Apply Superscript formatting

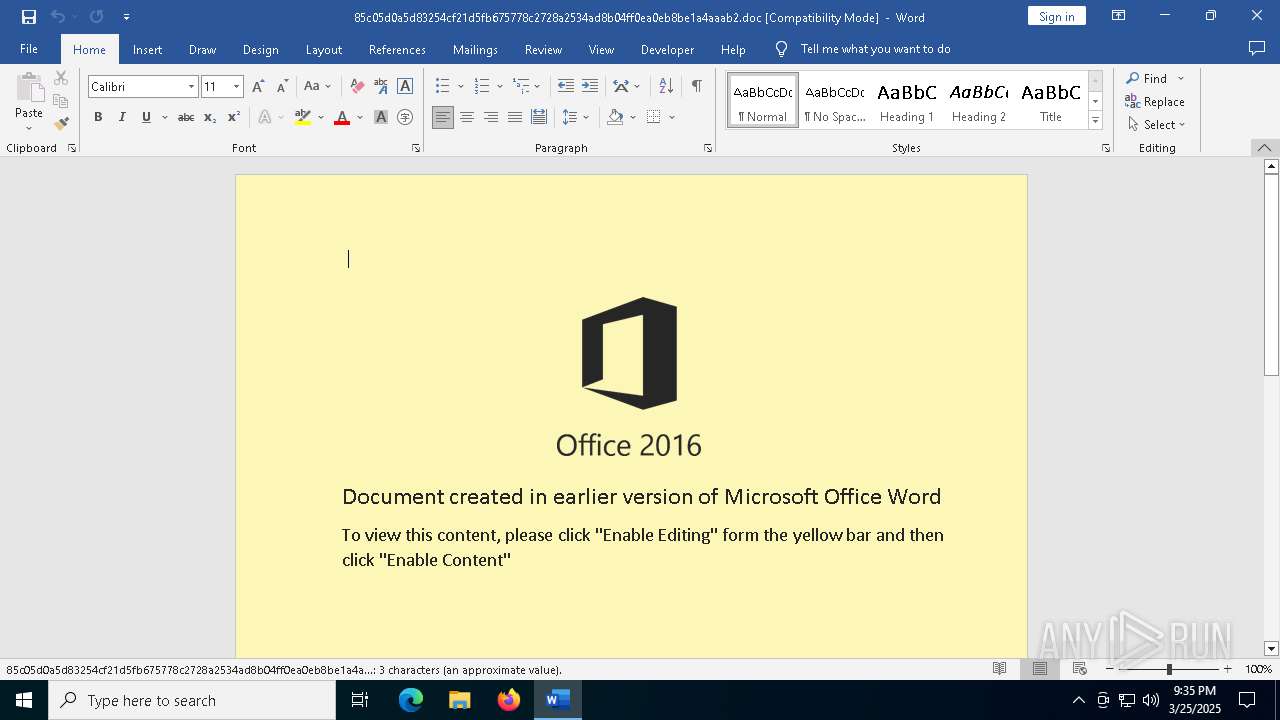pos(233,117)
